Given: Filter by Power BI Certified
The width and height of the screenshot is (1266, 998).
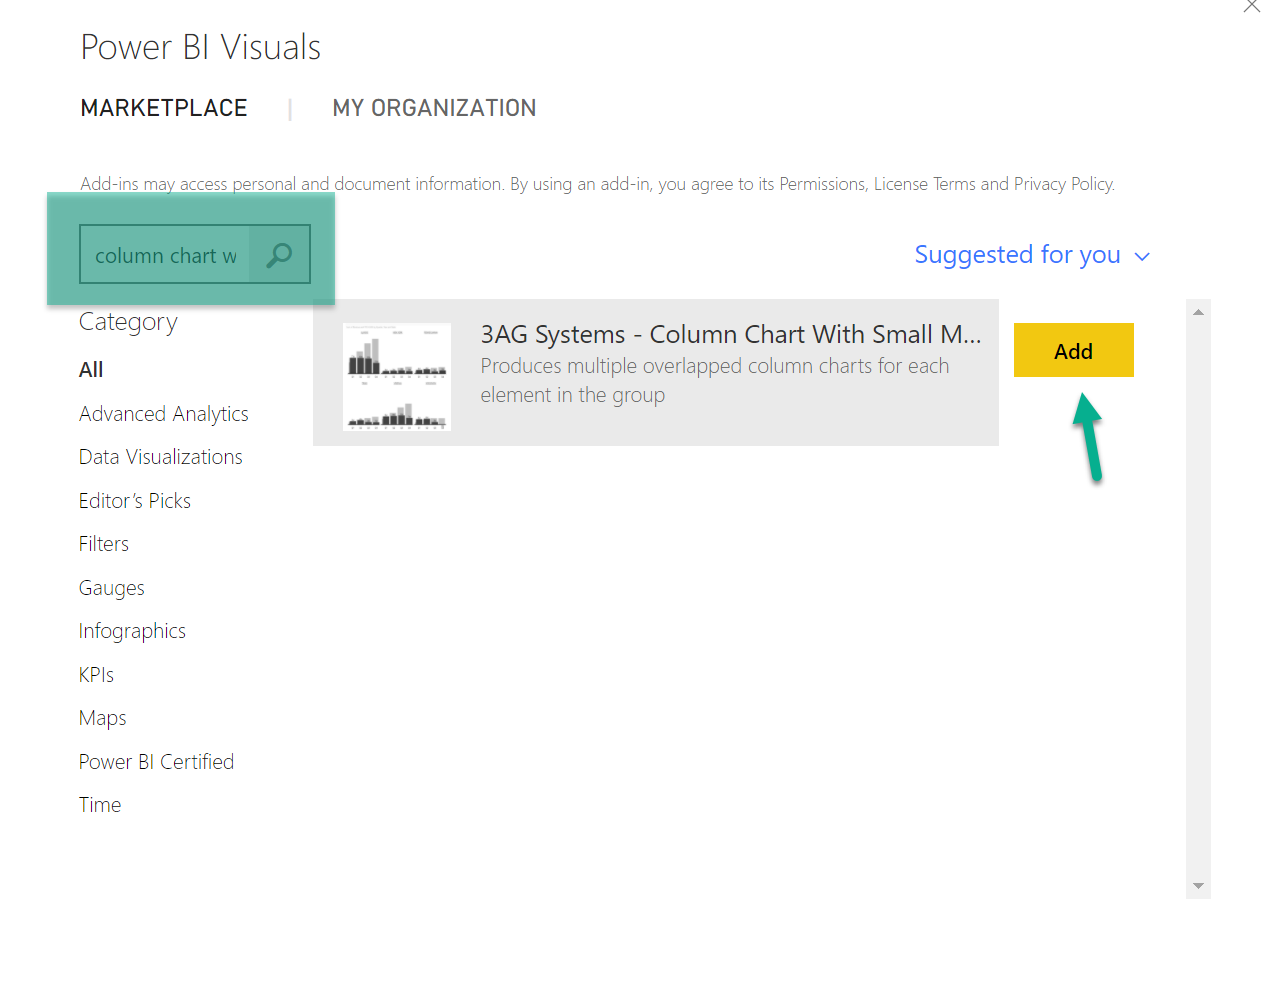Looking at the screenshot, I should click(x=157, y=762).
